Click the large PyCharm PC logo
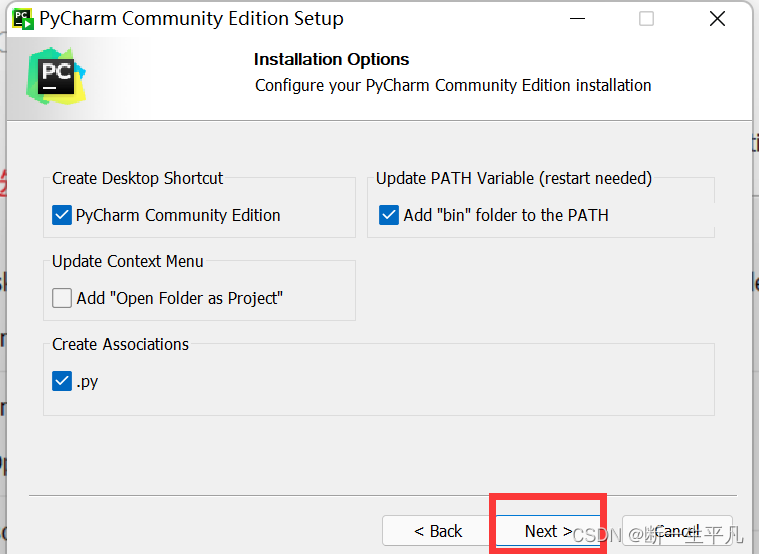This screenshot has height=554, width=759. 56,76
